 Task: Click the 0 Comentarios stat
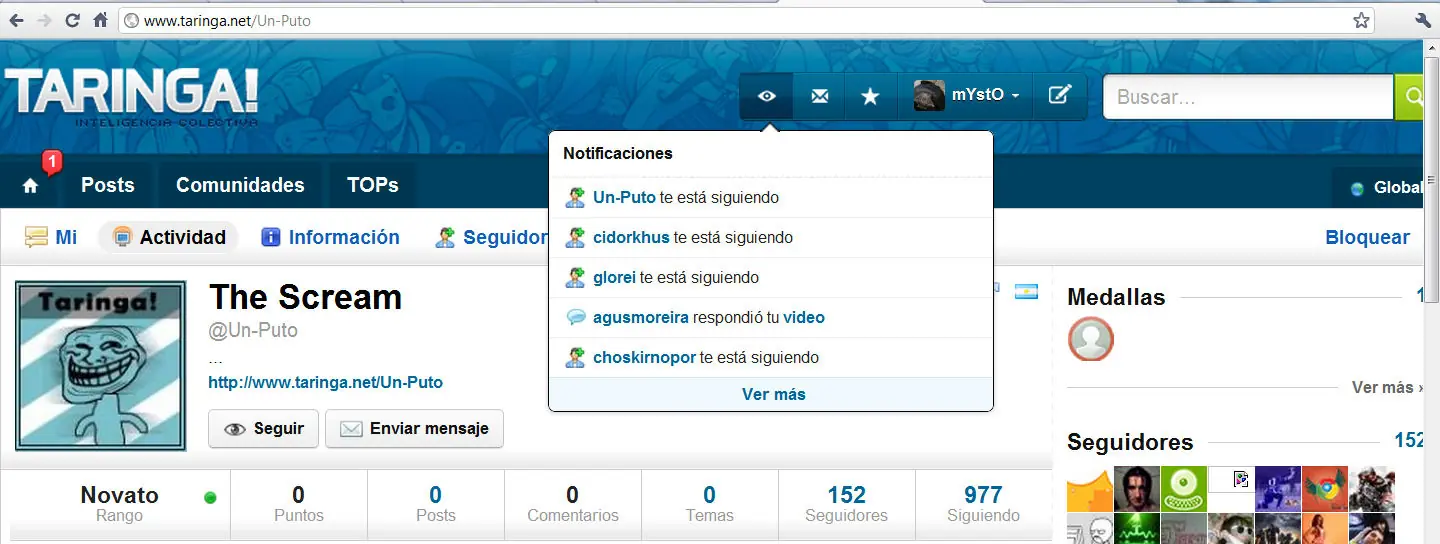(573, 504)
